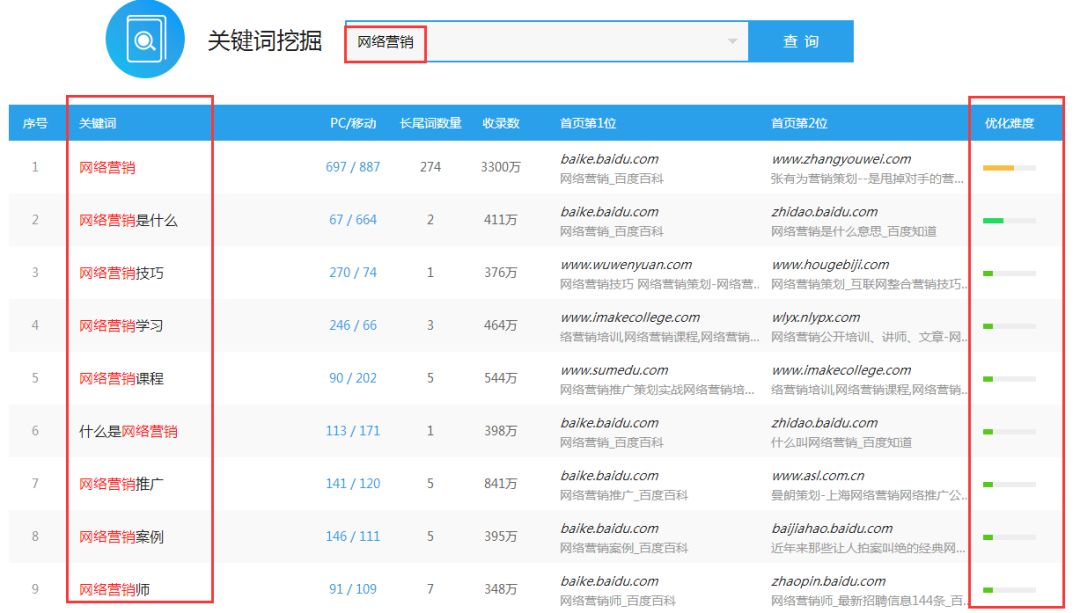Open zhaopin.baidu.com result in row 9
The image size is (1080, 613).
tap(828, 581)
